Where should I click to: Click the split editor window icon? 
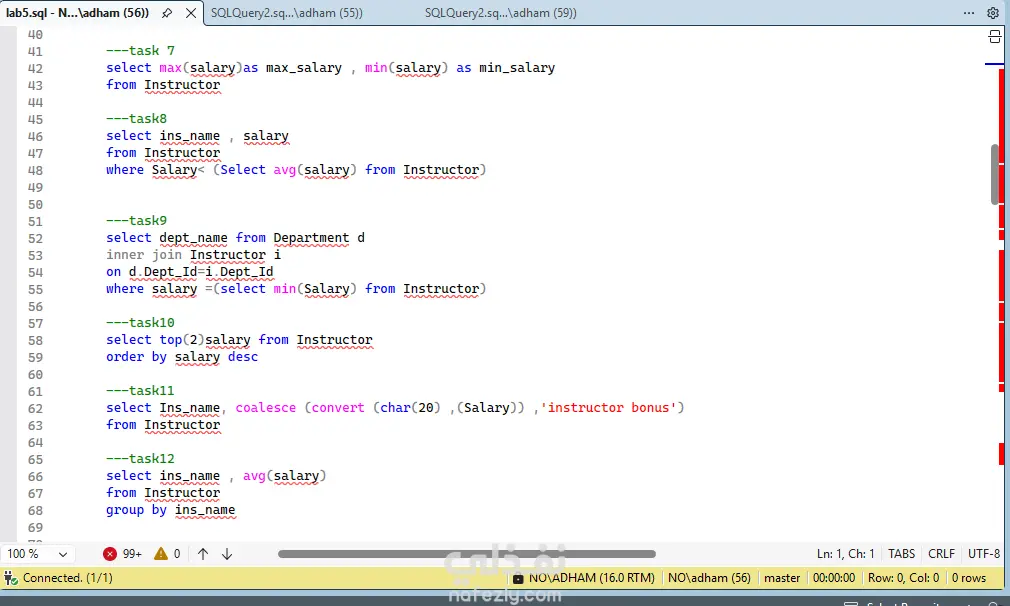pos(995,37)
